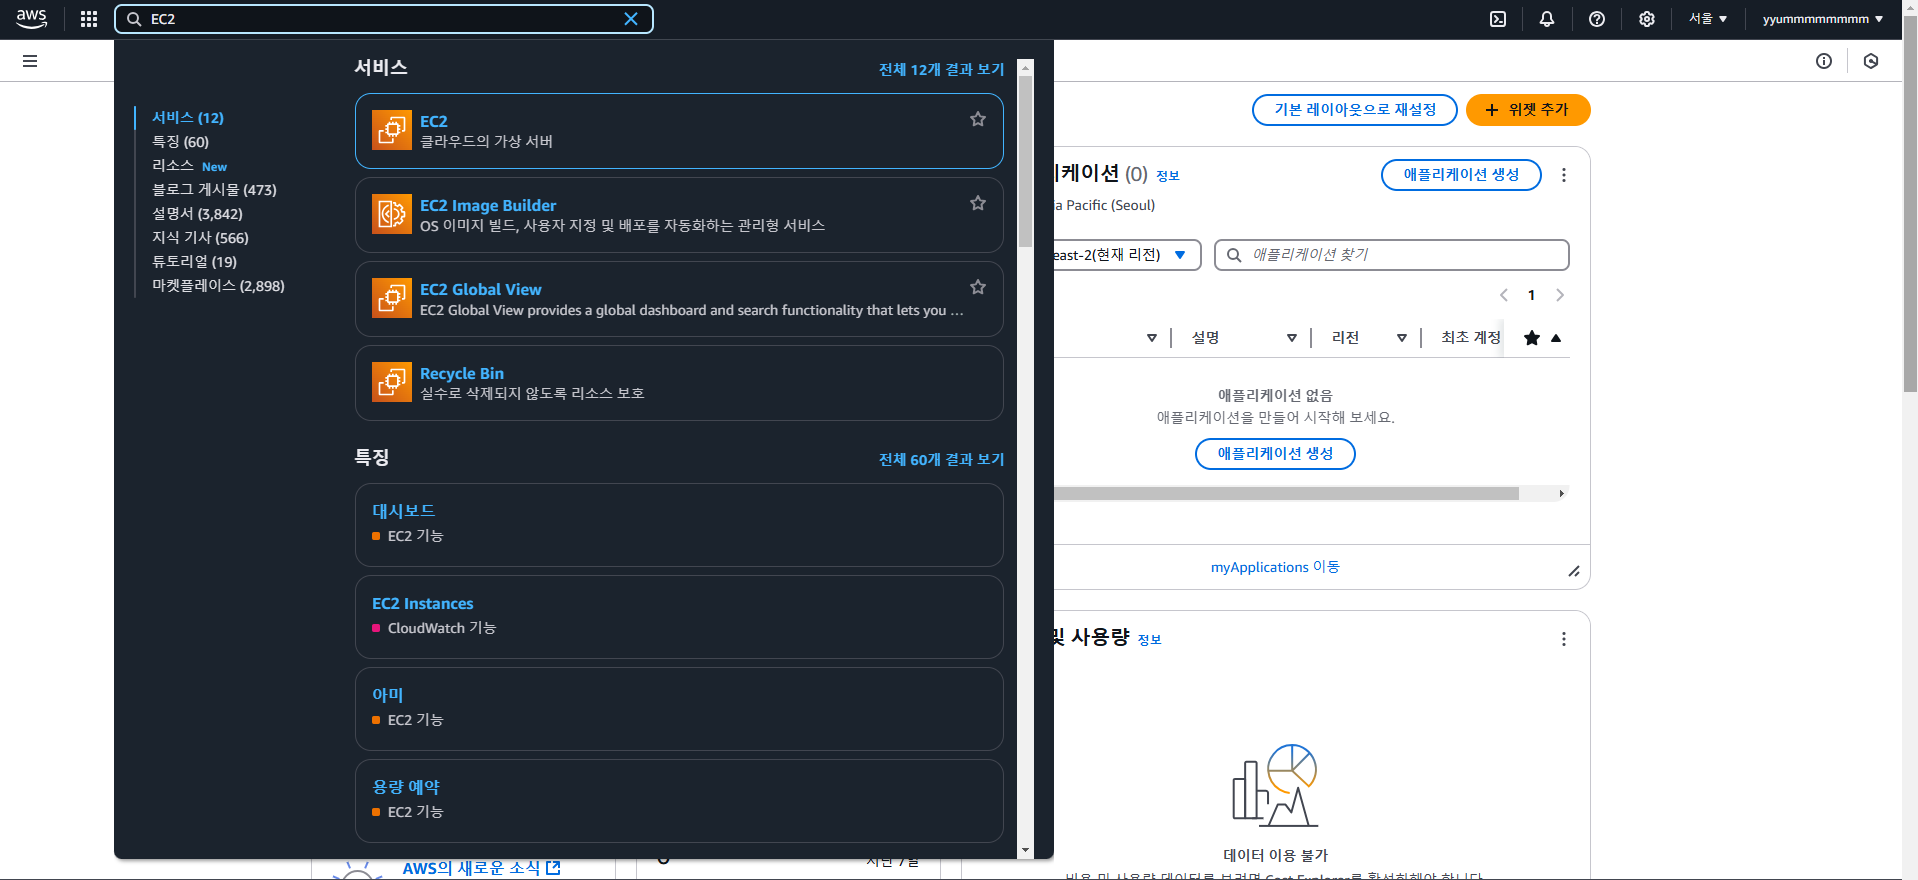Open the services grid menu icon
Screen dimensions: 1918x880
[x=89, y=19]
